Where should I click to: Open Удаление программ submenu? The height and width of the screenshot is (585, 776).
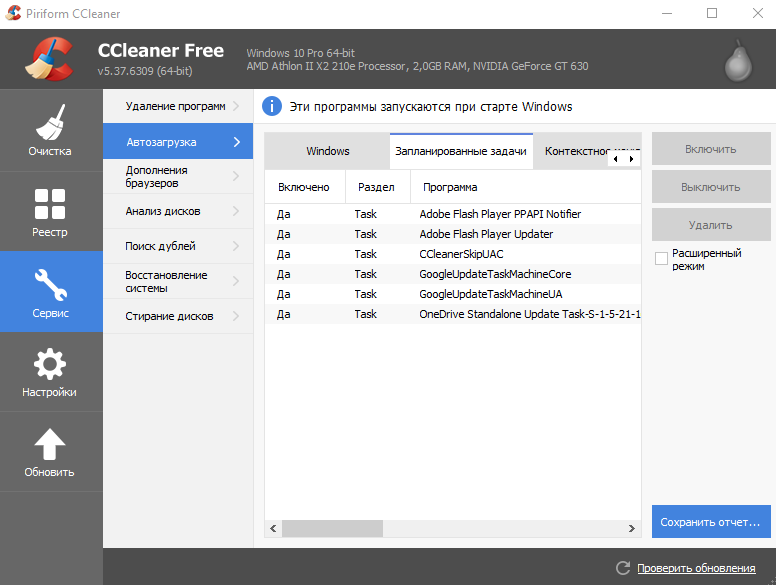point(178,106)
